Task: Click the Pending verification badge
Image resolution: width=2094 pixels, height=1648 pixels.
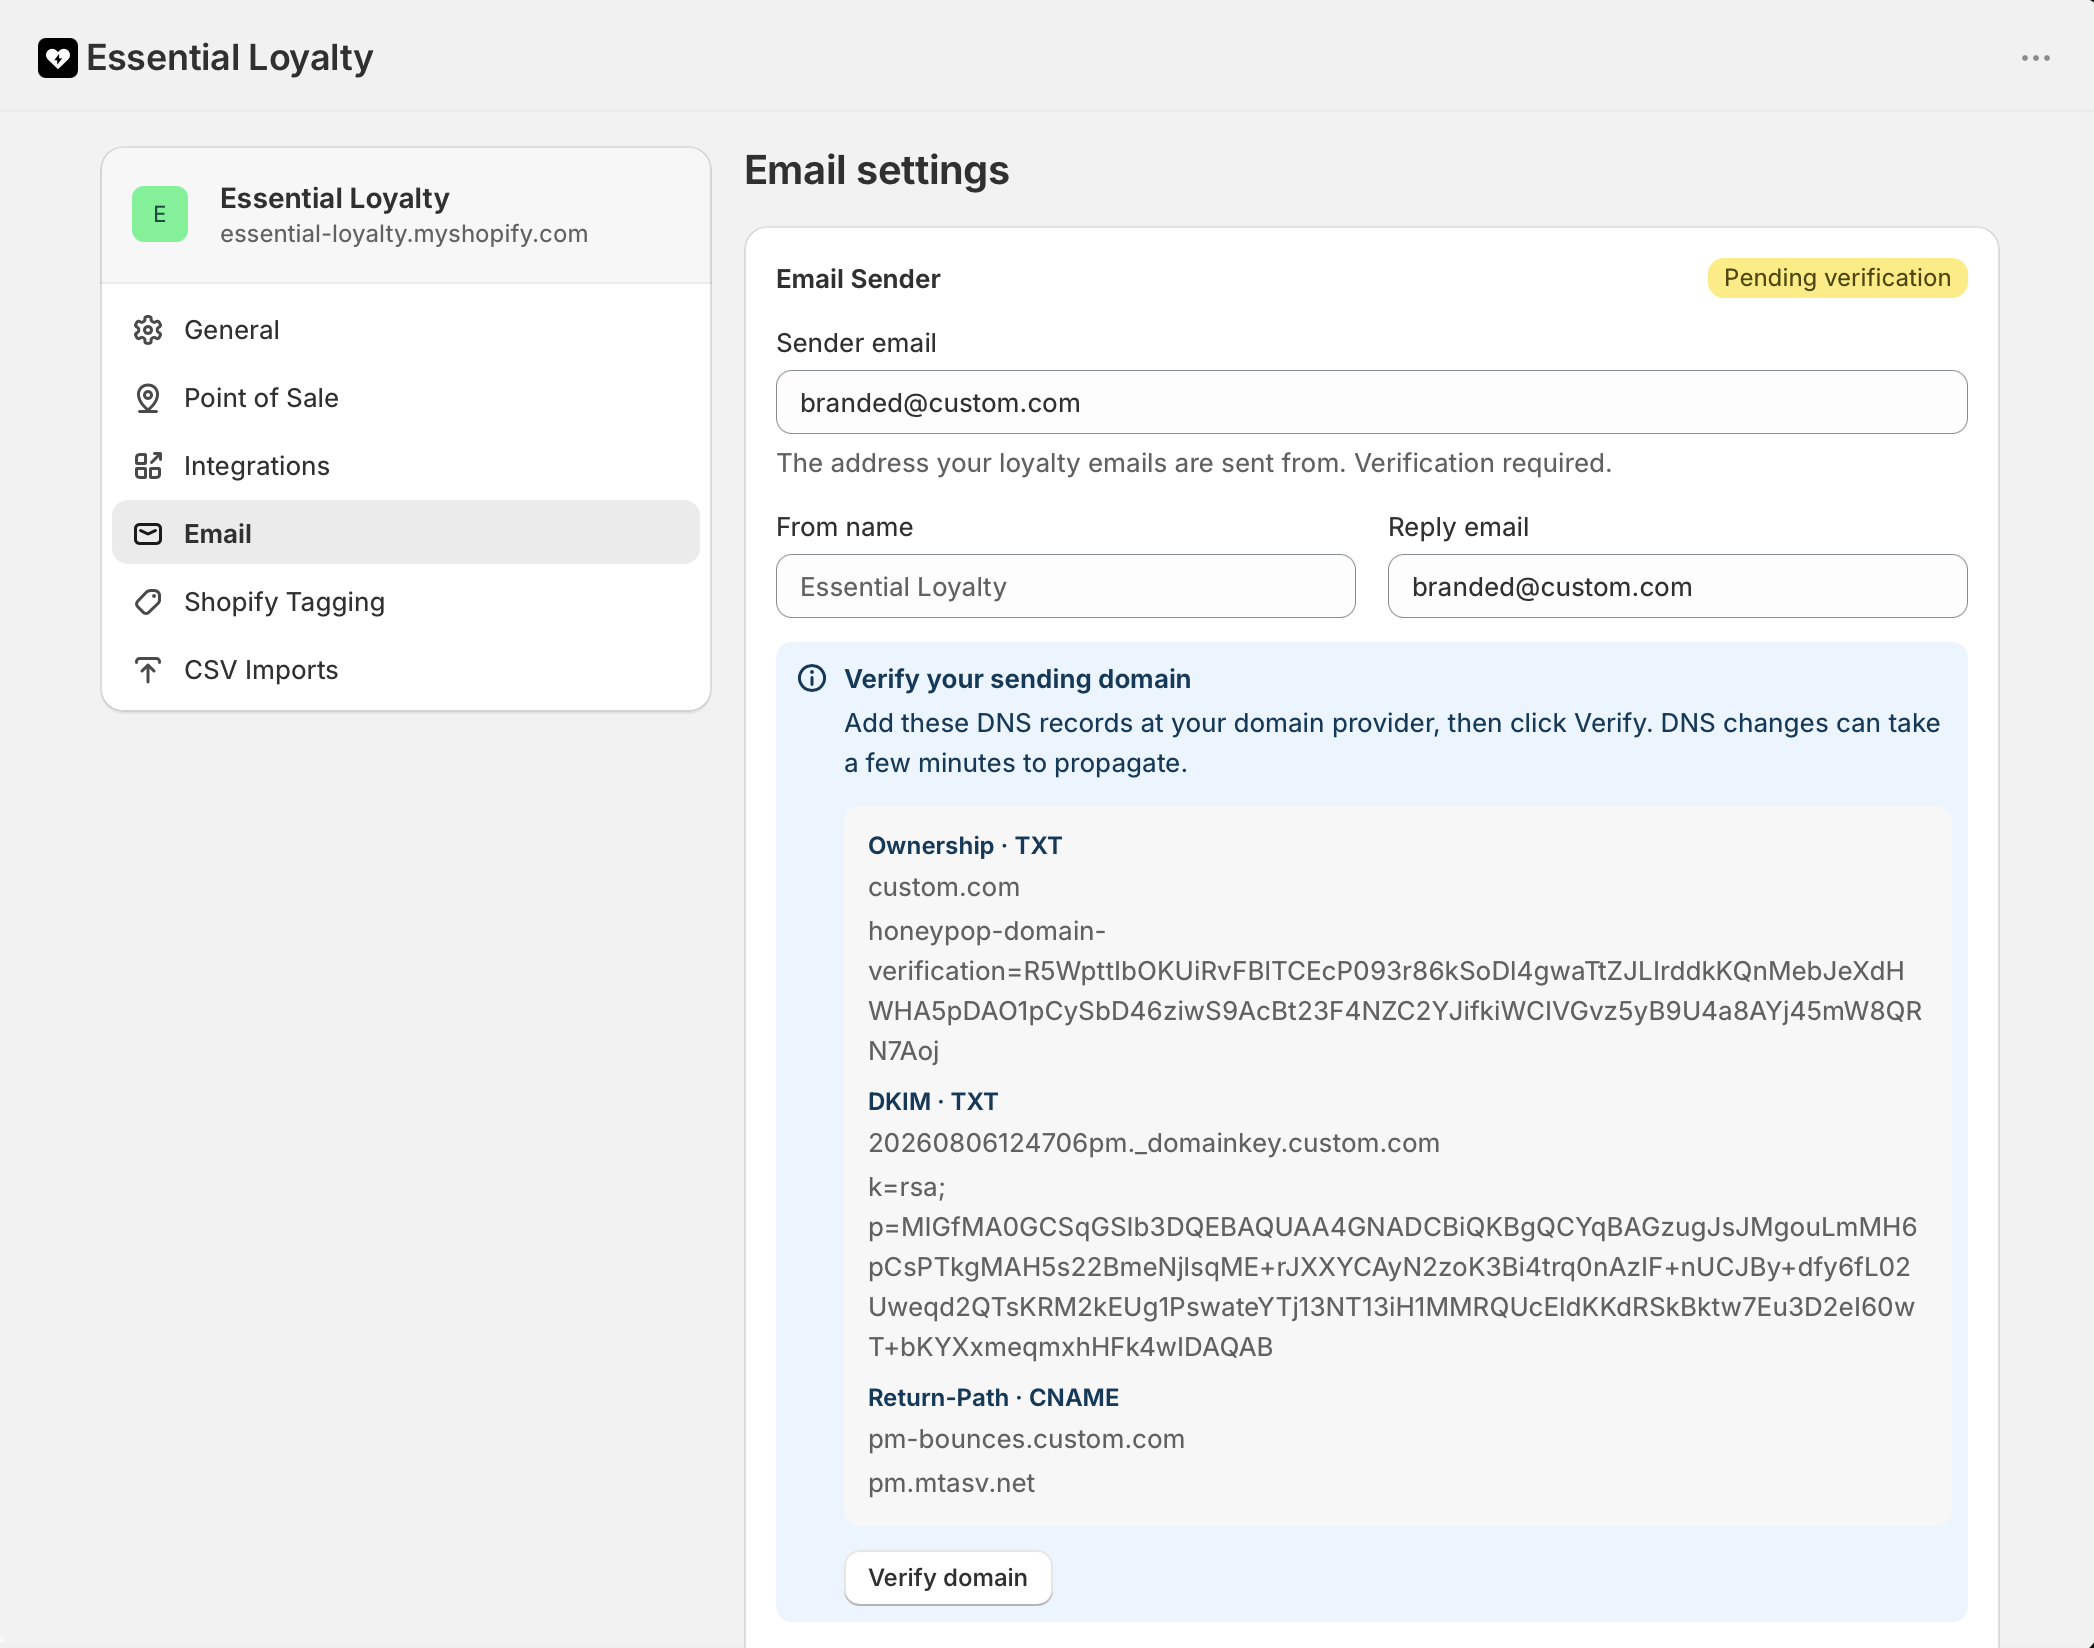Action: coord(1837,278)
